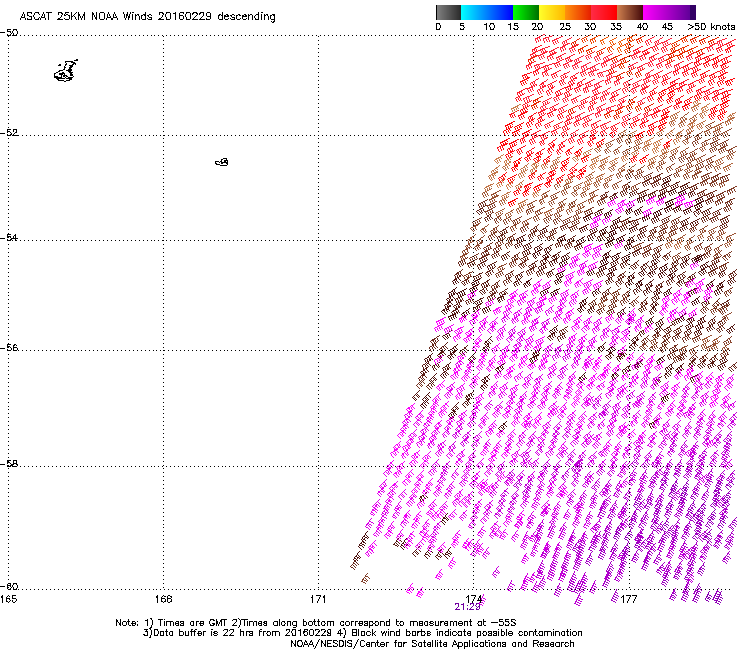Click the red 30-35 knots legend segment

point(604,12)
